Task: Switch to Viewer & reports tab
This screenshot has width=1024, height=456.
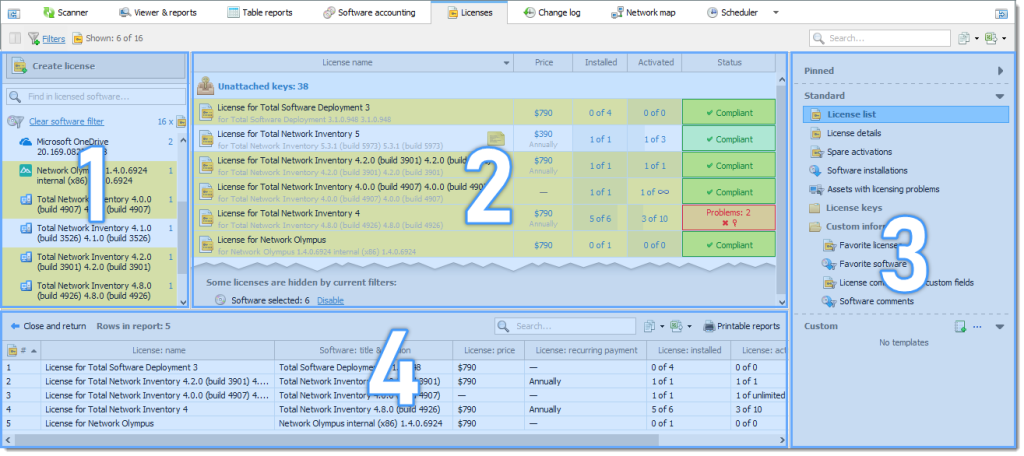Action: 157,12
